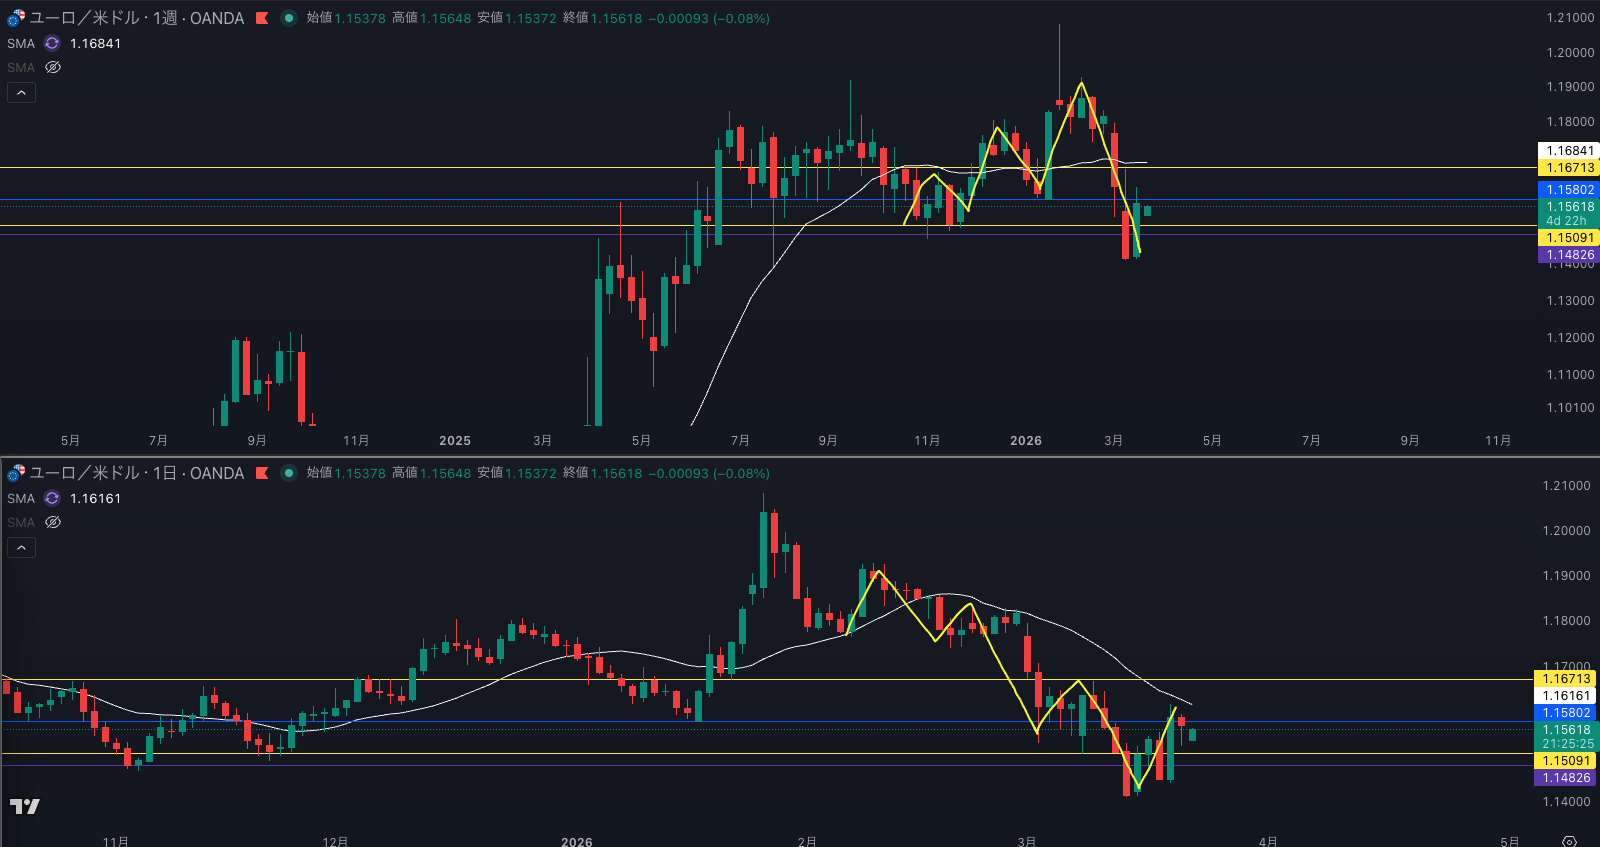Click the purple SMA refresh icon, weekly chart
Image resolution: width=1600 pixels, height=847 pixels.
click(52, 43)
